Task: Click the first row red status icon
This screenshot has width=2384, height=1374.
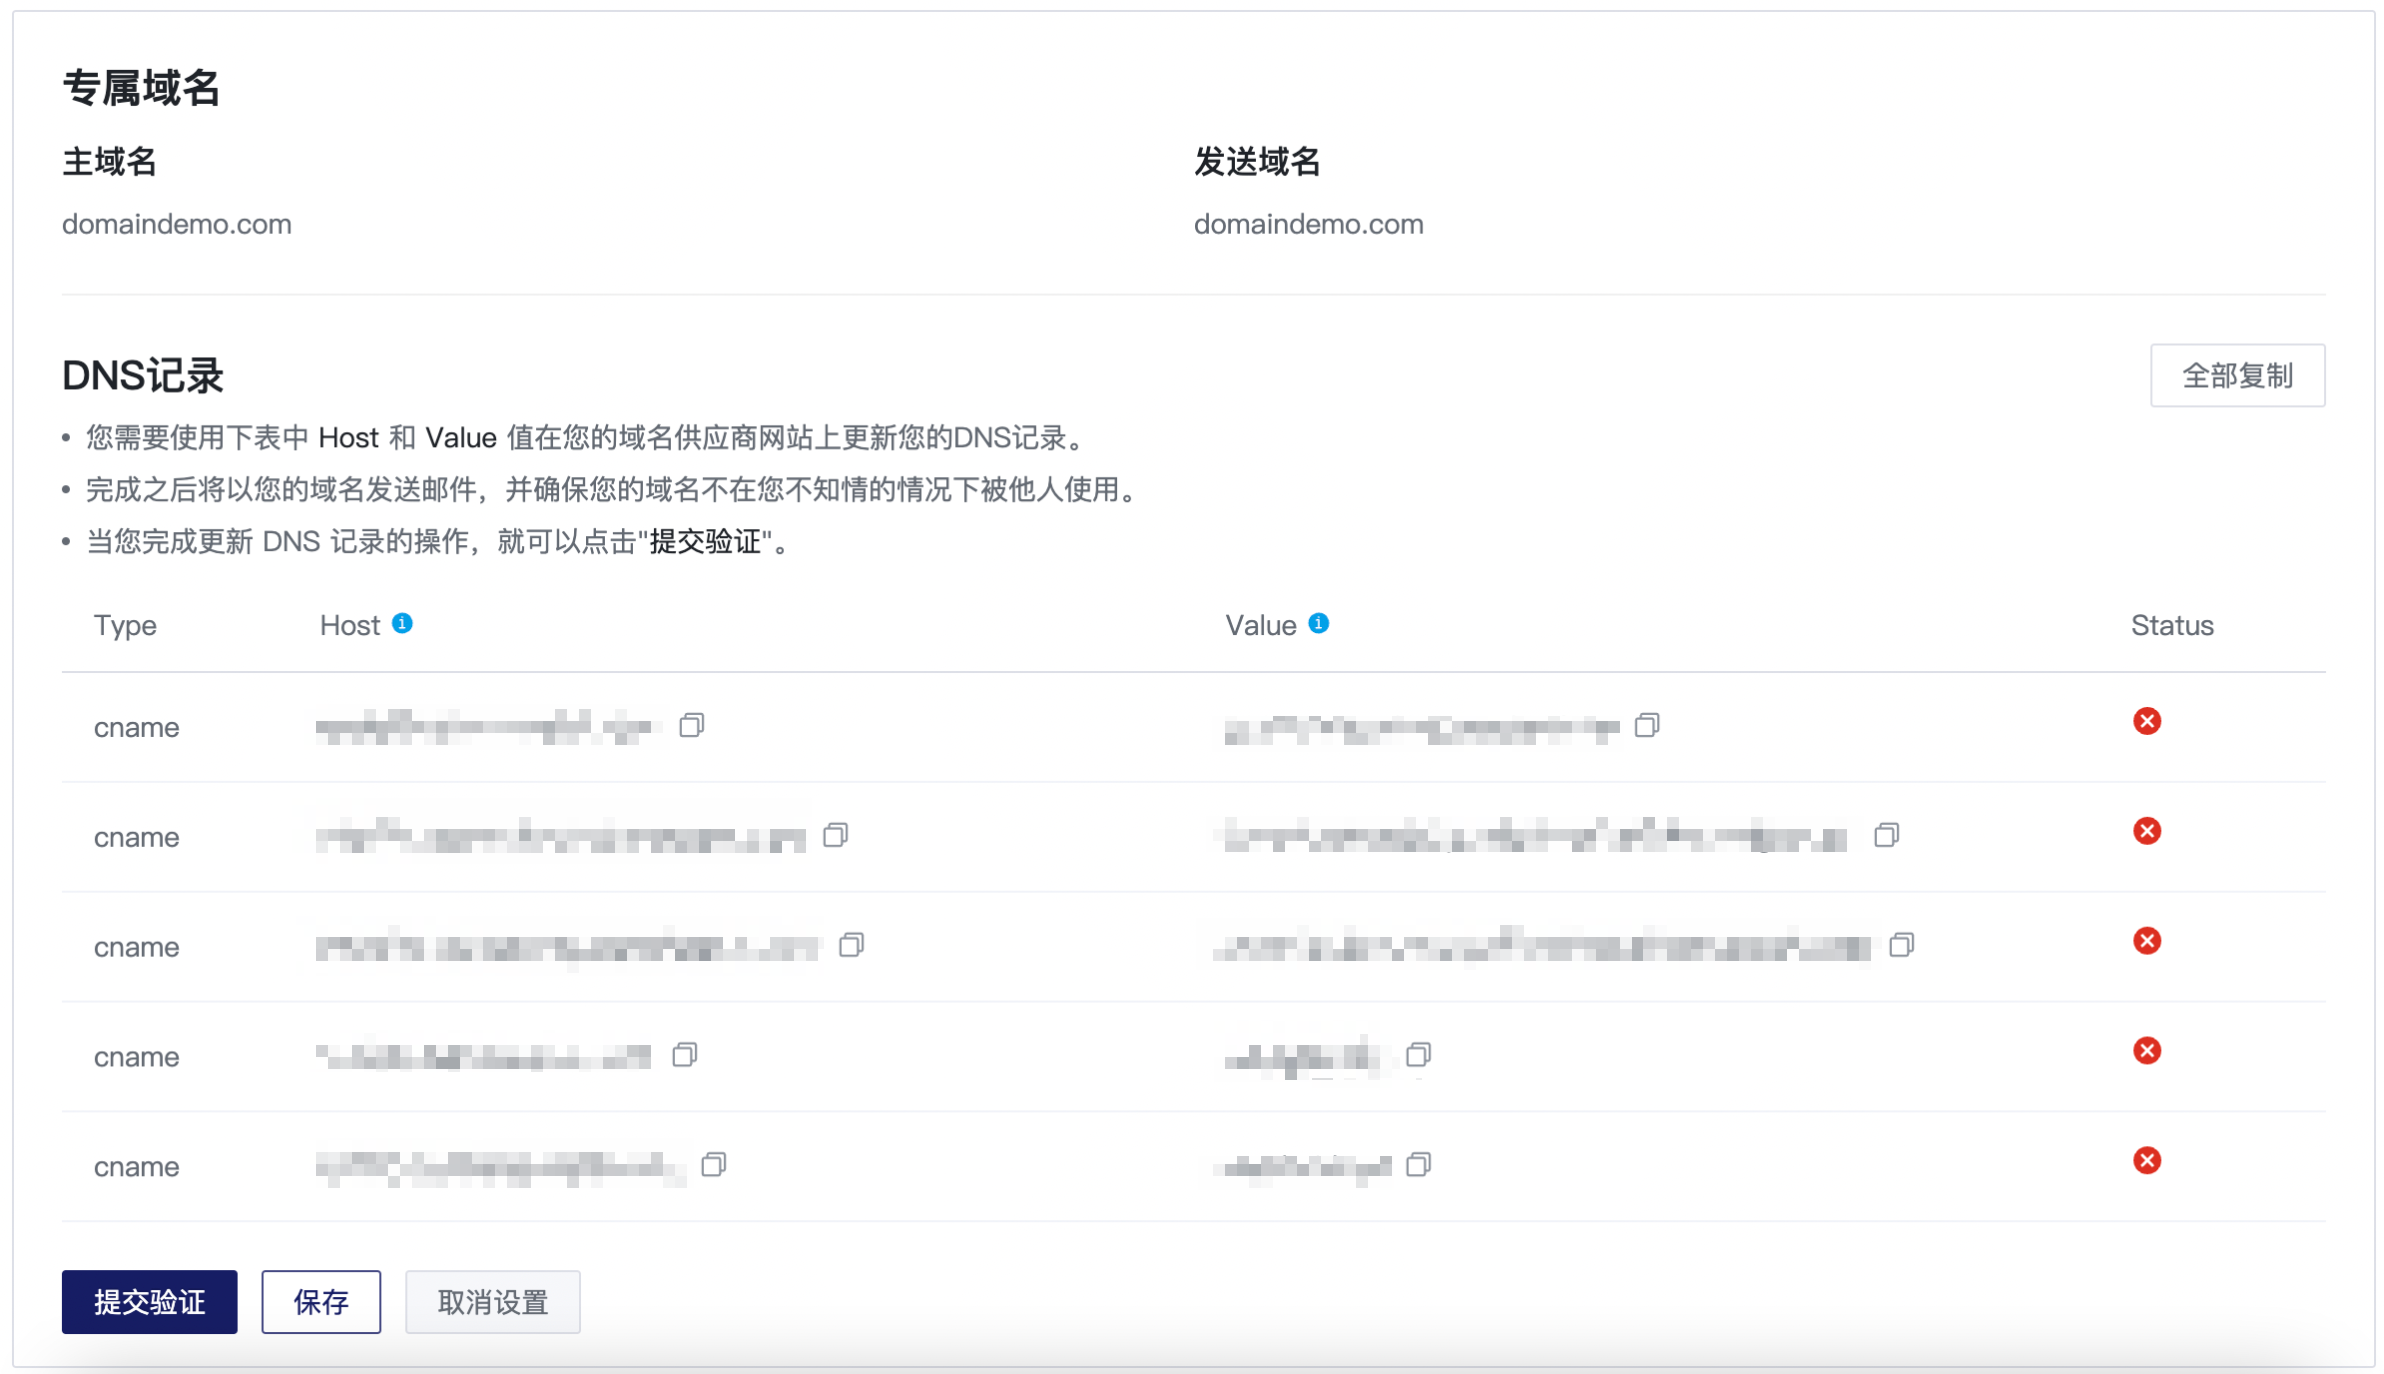Action: pyautogui.click(x=2147, y=721)
